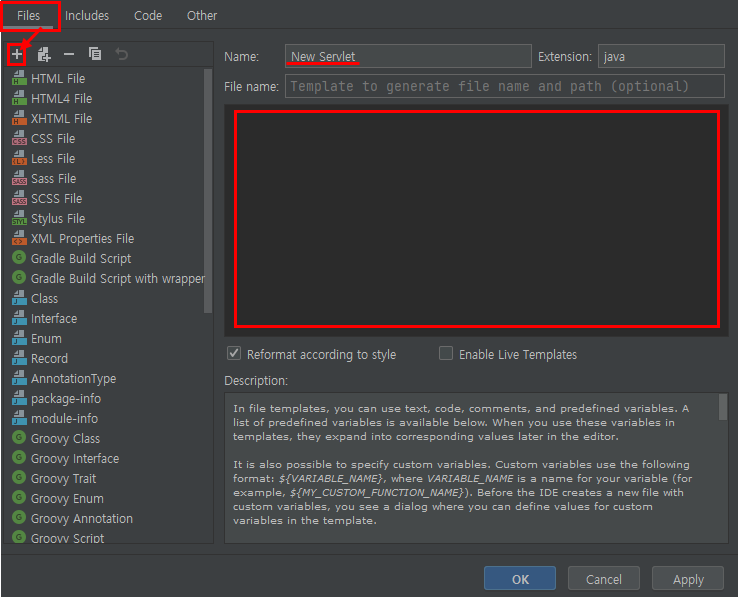The width and height of the screenshot is (738, 597).
Task: Select the Record template icon
Action: (x=19, y=358)
